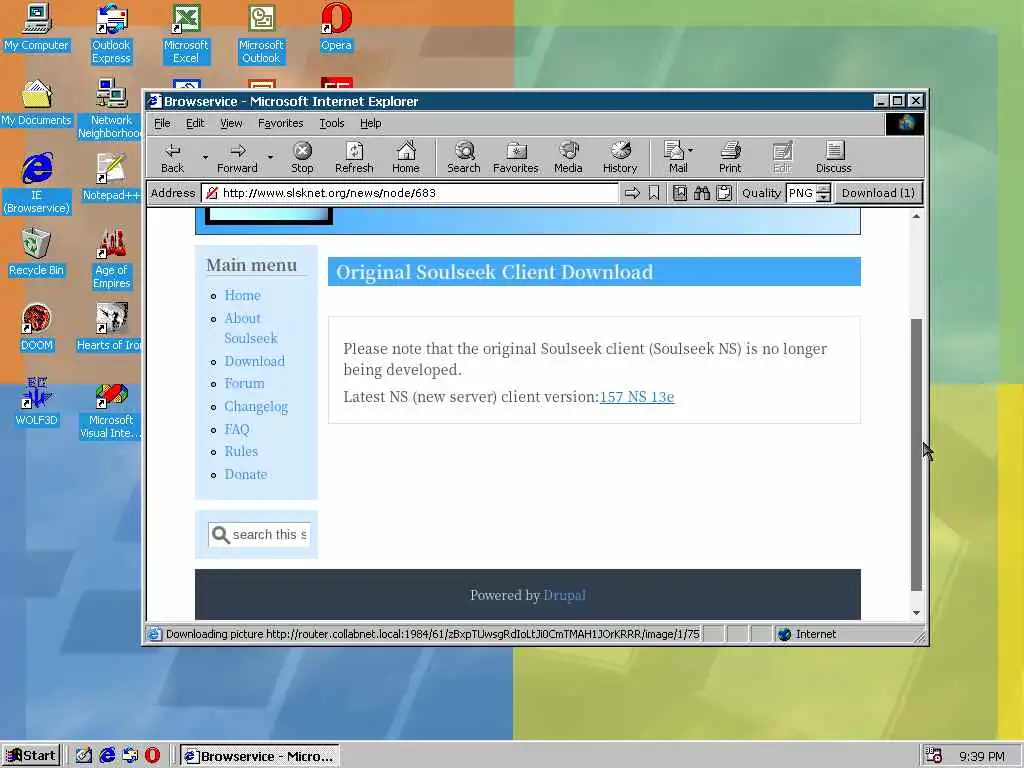1024x768 pixels.
Task: Open the Windows Start button
Action: click(x=31, y=756)
